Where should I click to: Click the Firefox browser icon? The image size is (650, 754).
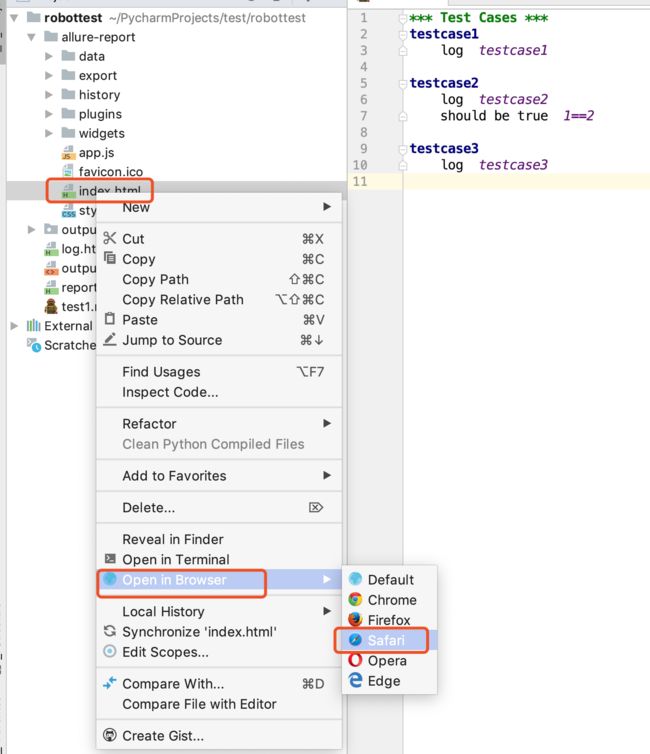(355, 620)
